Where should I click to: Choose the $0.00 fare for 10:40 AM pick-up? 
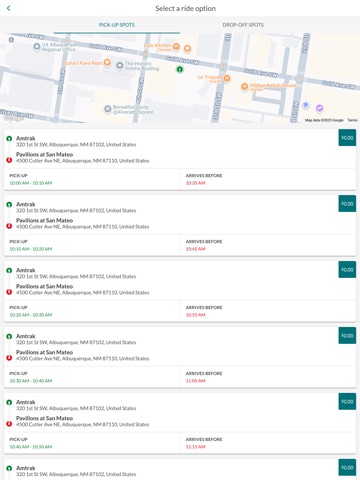pos(347,402)
